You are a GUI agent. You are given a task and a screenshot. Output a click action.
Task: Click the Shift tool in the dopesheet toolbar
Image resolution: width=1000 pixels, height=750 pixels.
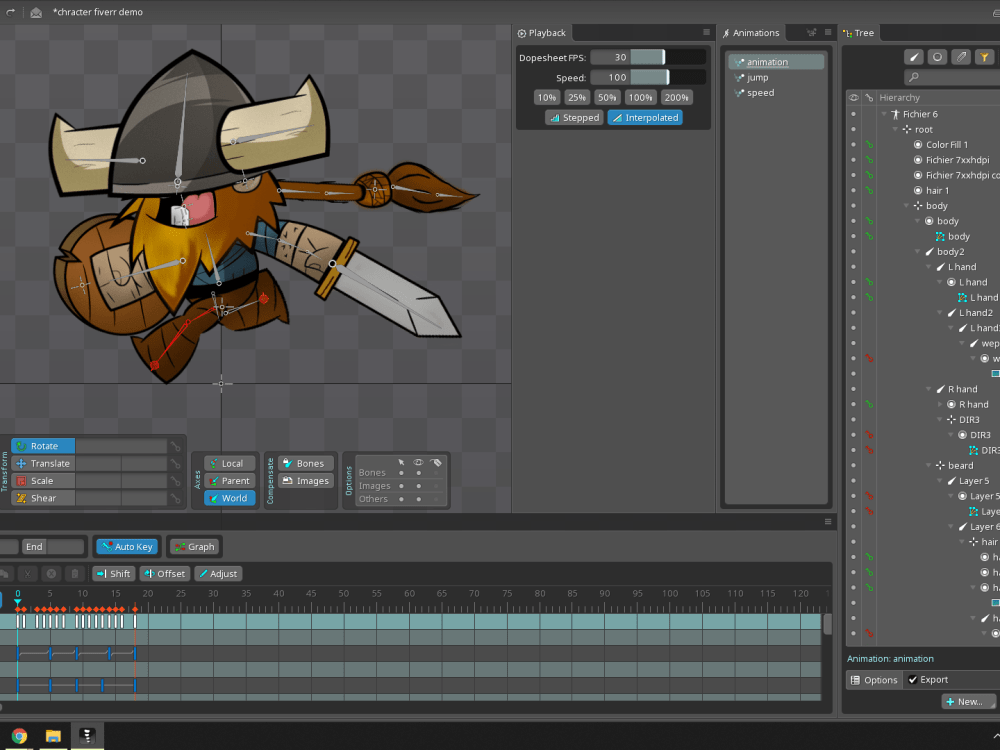point(113,573)
